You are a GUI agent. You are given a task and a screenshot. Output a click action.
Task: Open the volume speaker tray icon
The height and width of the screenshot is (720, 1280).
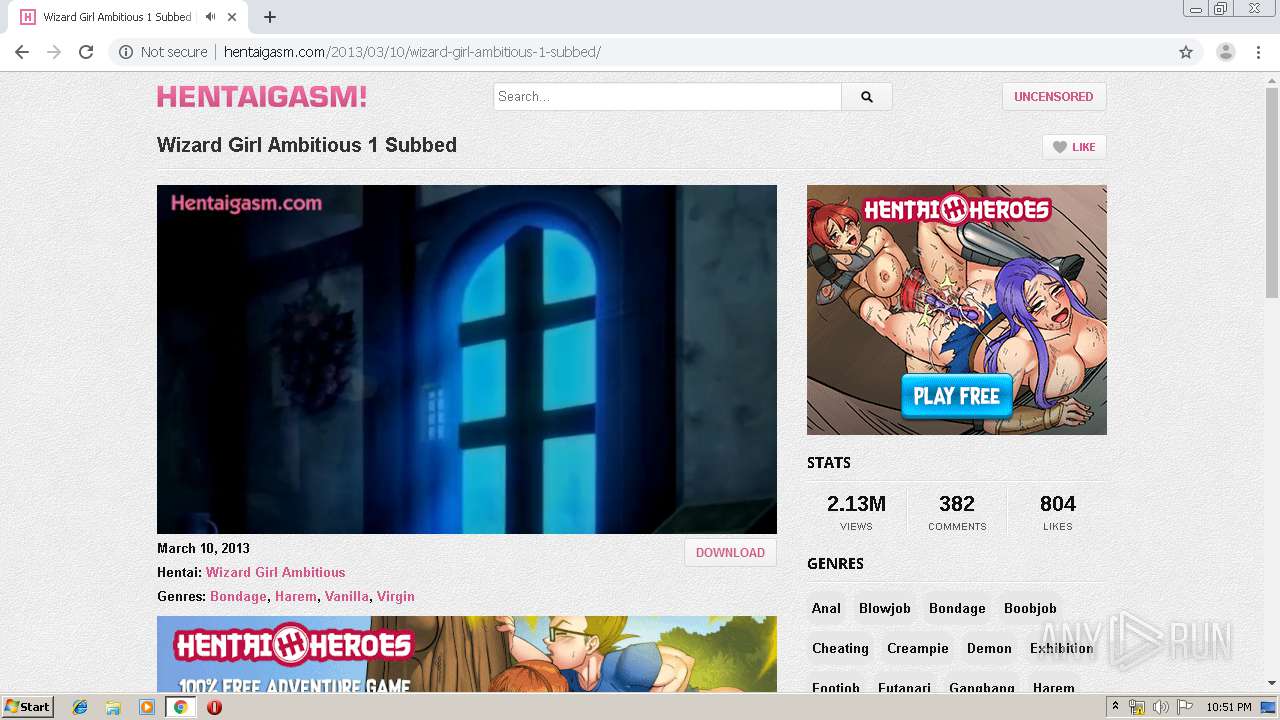tap(1160, 707)
